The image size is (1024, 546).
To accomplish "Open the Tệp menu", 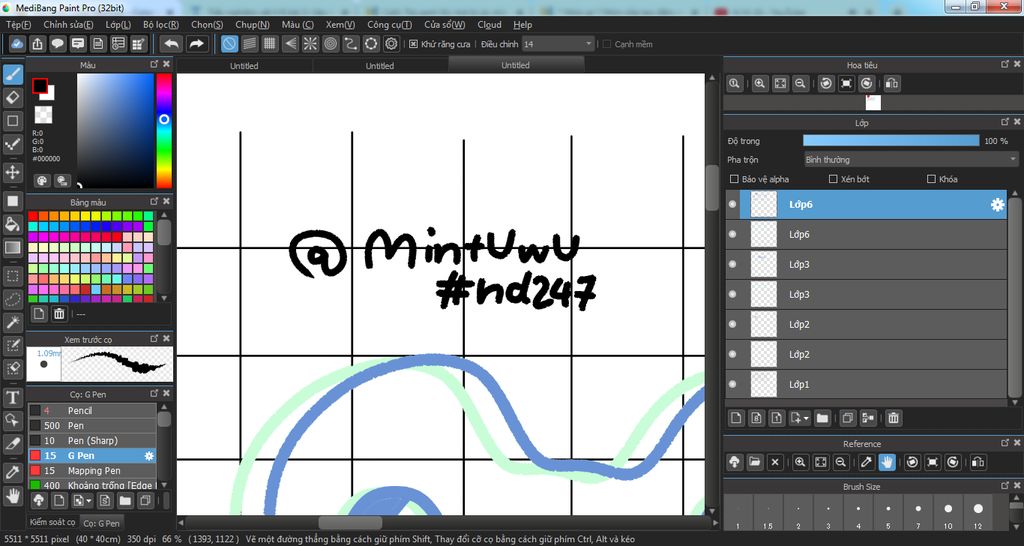I will [x=18, y=25].
